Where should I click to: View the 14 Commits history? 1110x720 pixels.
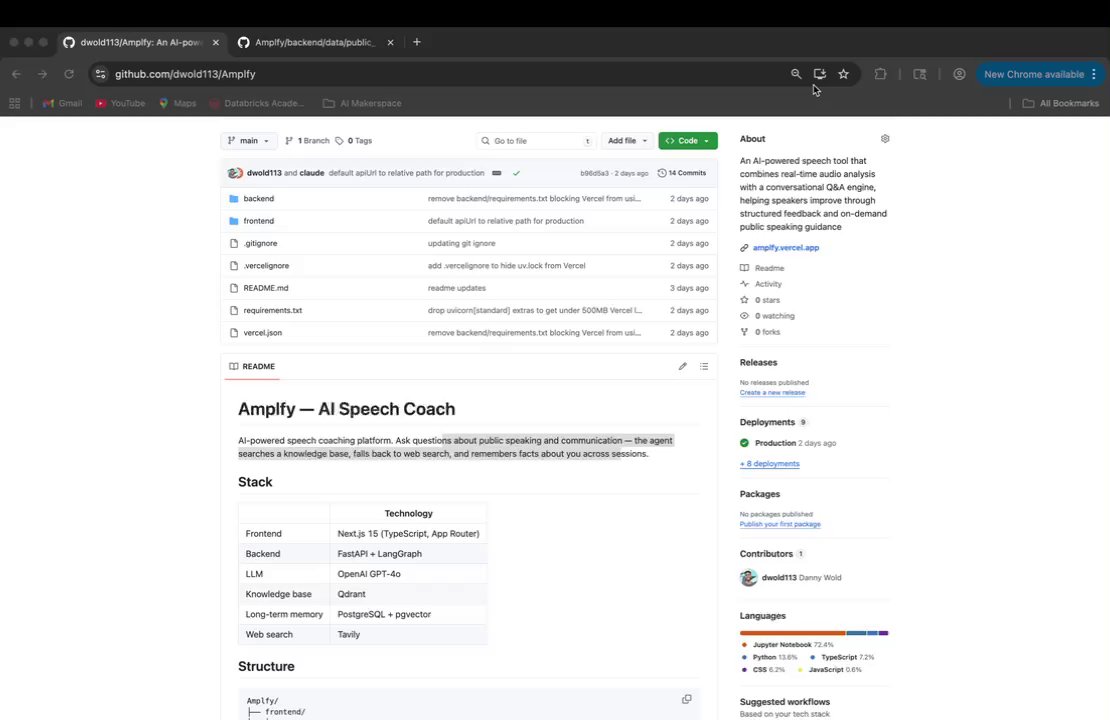682,173
